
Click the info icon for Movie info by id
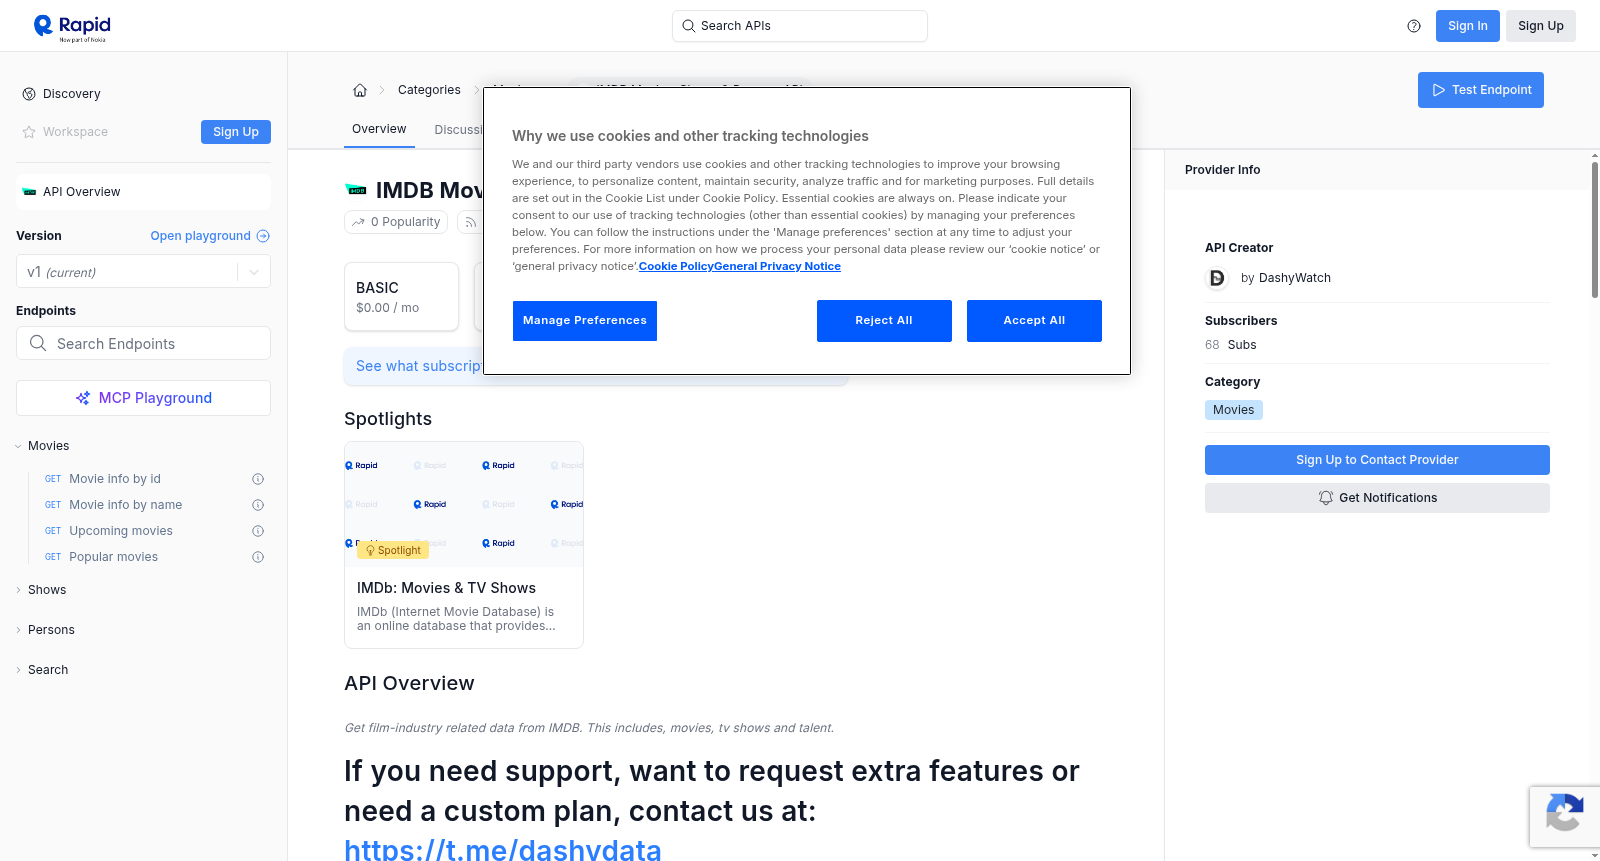click(258, 479)
